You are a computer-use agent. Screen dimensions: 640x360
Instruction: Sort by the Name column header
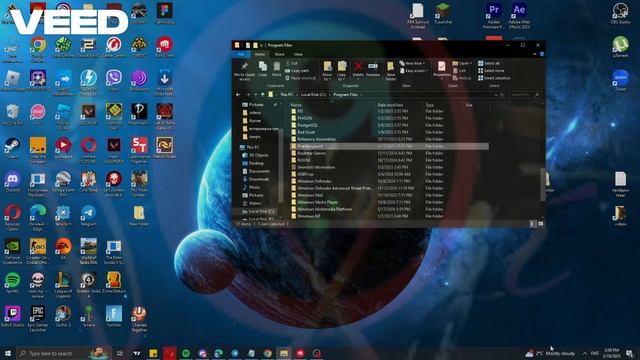296,105
